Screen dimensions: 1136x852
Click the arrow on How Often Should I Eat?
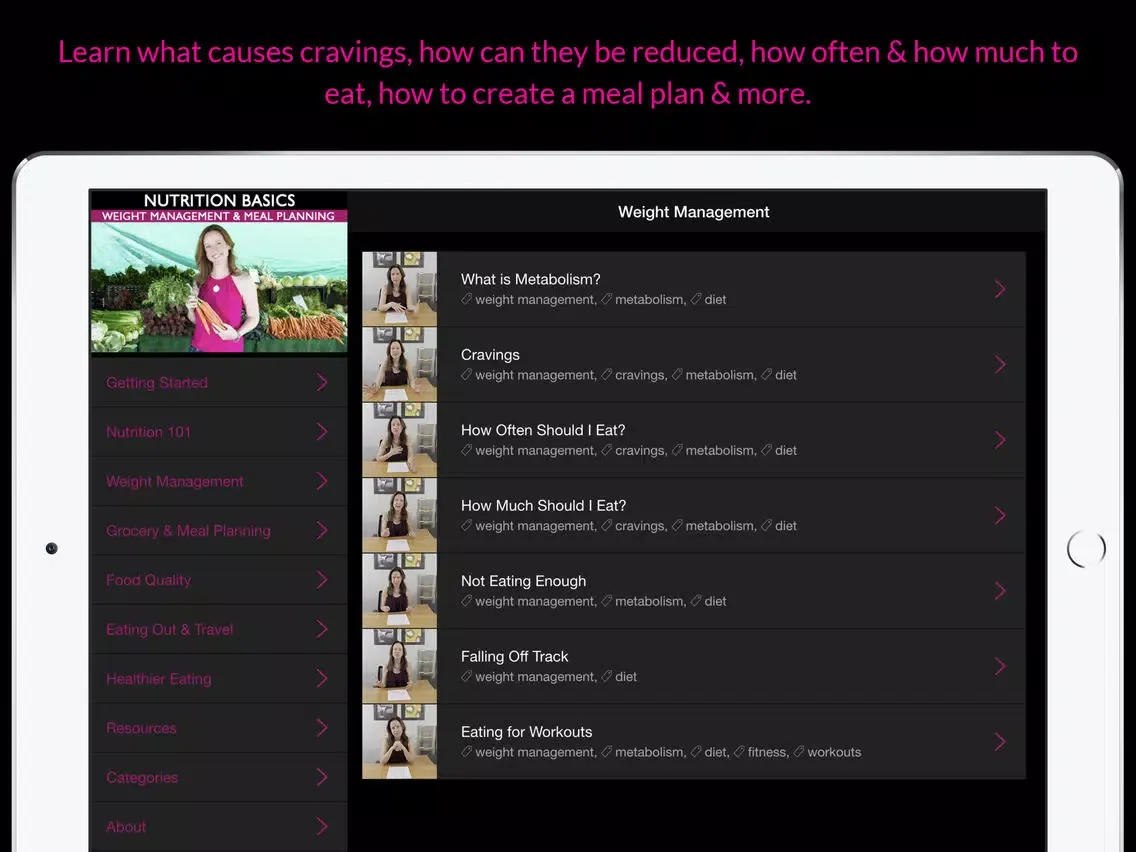(1000, 440)
